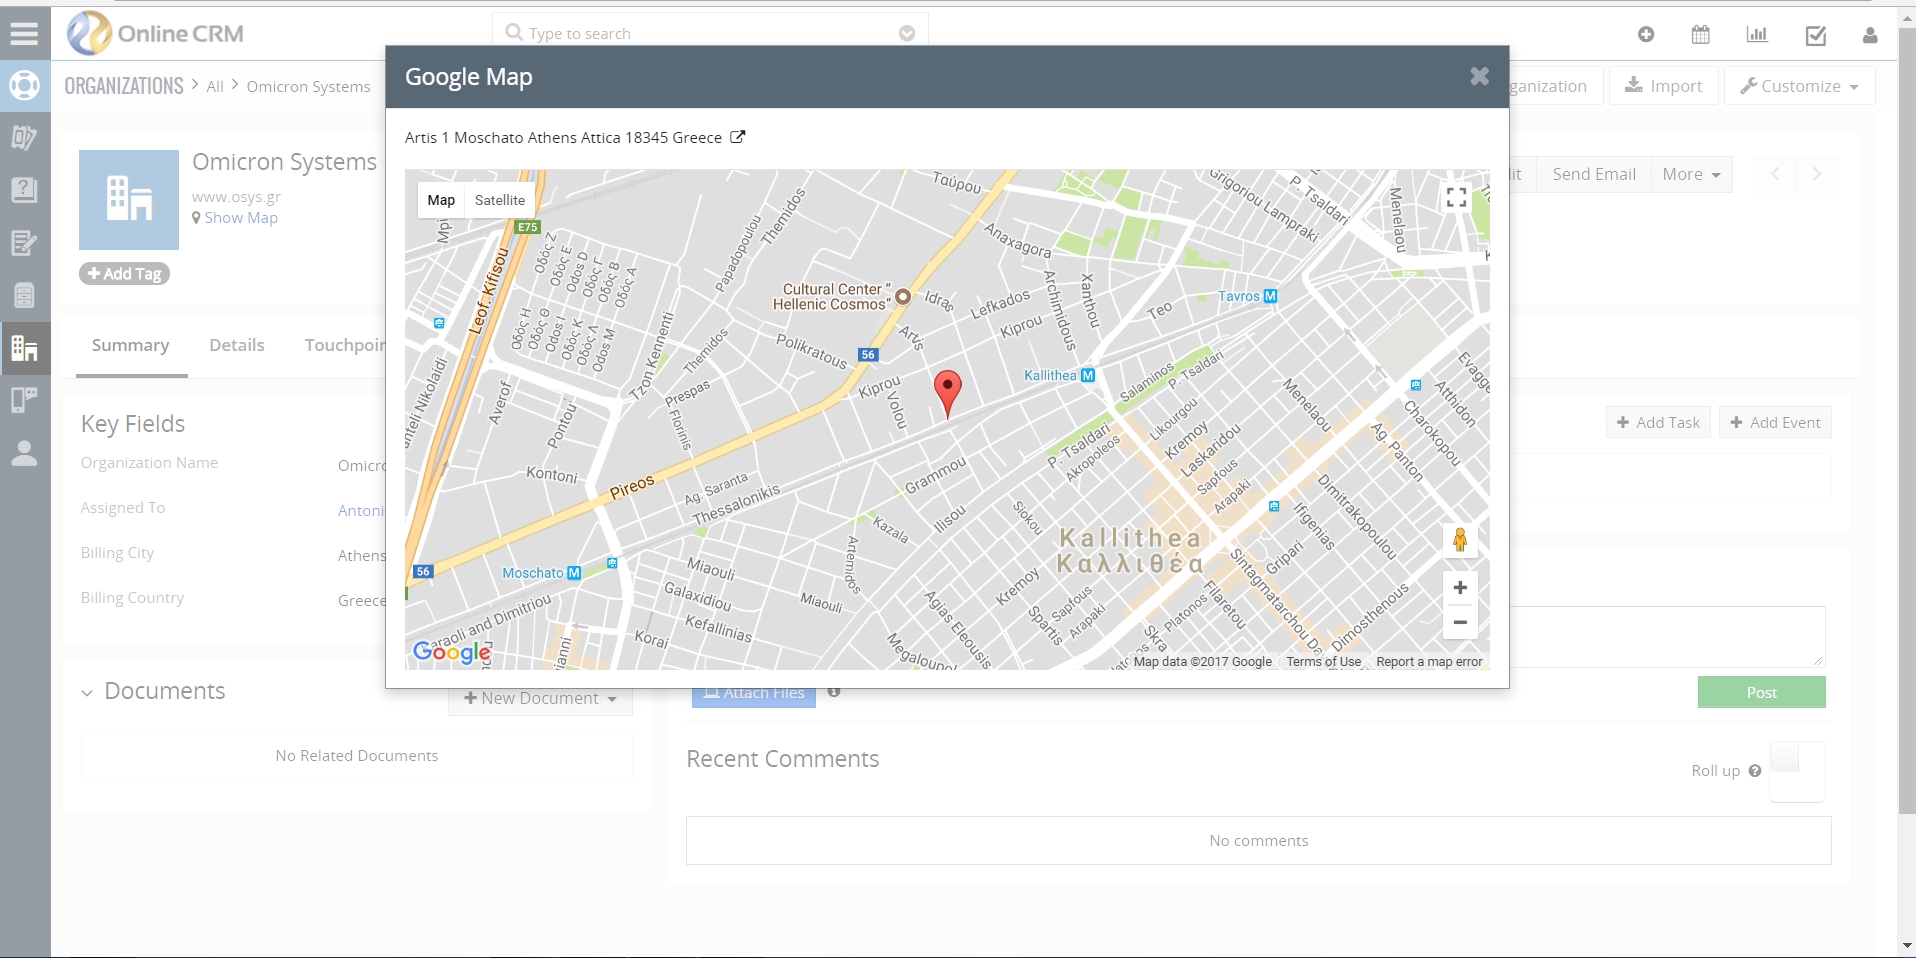This screenshot has width=1916, height=958.
Task: Click the Google logo on the map
Action: click(452, 652)
